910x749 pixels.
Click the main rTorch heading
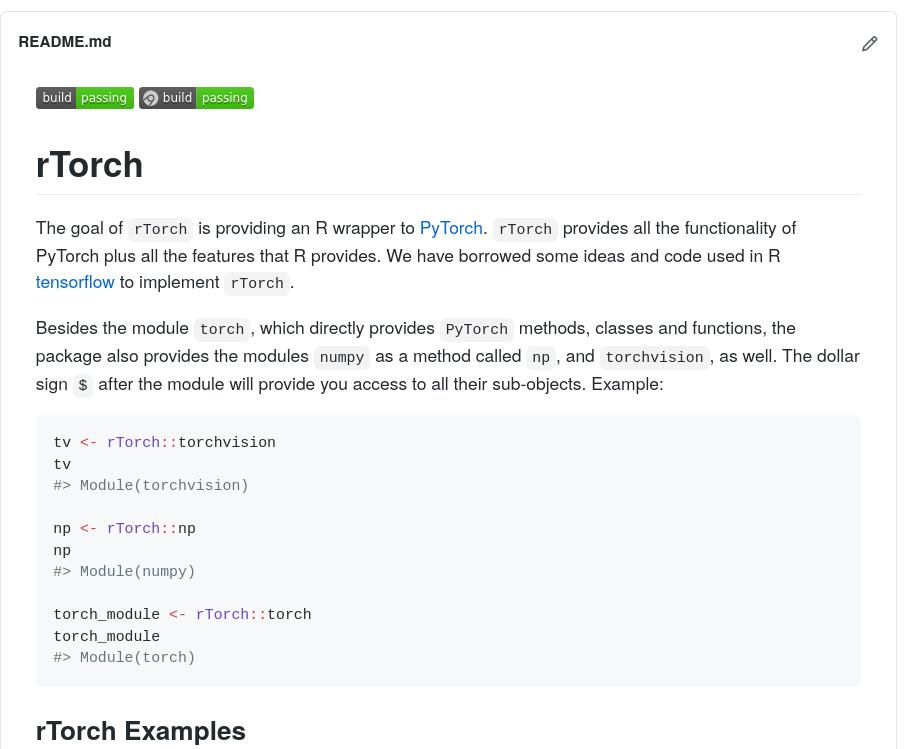click(89, 165)
